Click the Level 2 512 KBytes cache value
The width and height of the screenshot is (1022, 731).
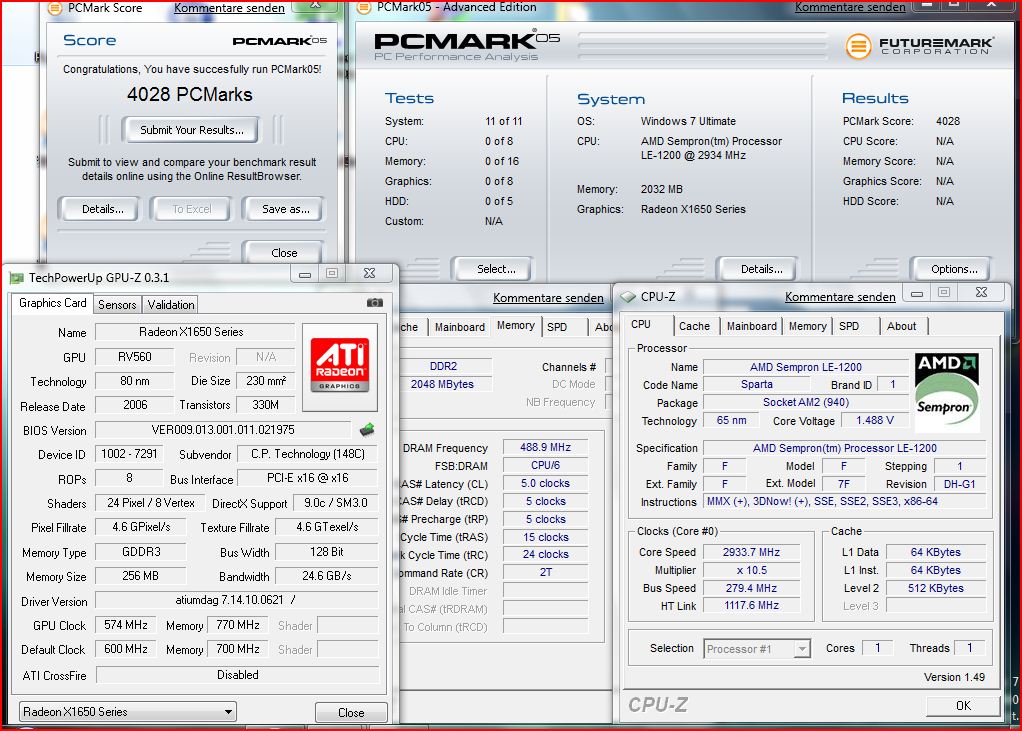[x=935, y=588]
